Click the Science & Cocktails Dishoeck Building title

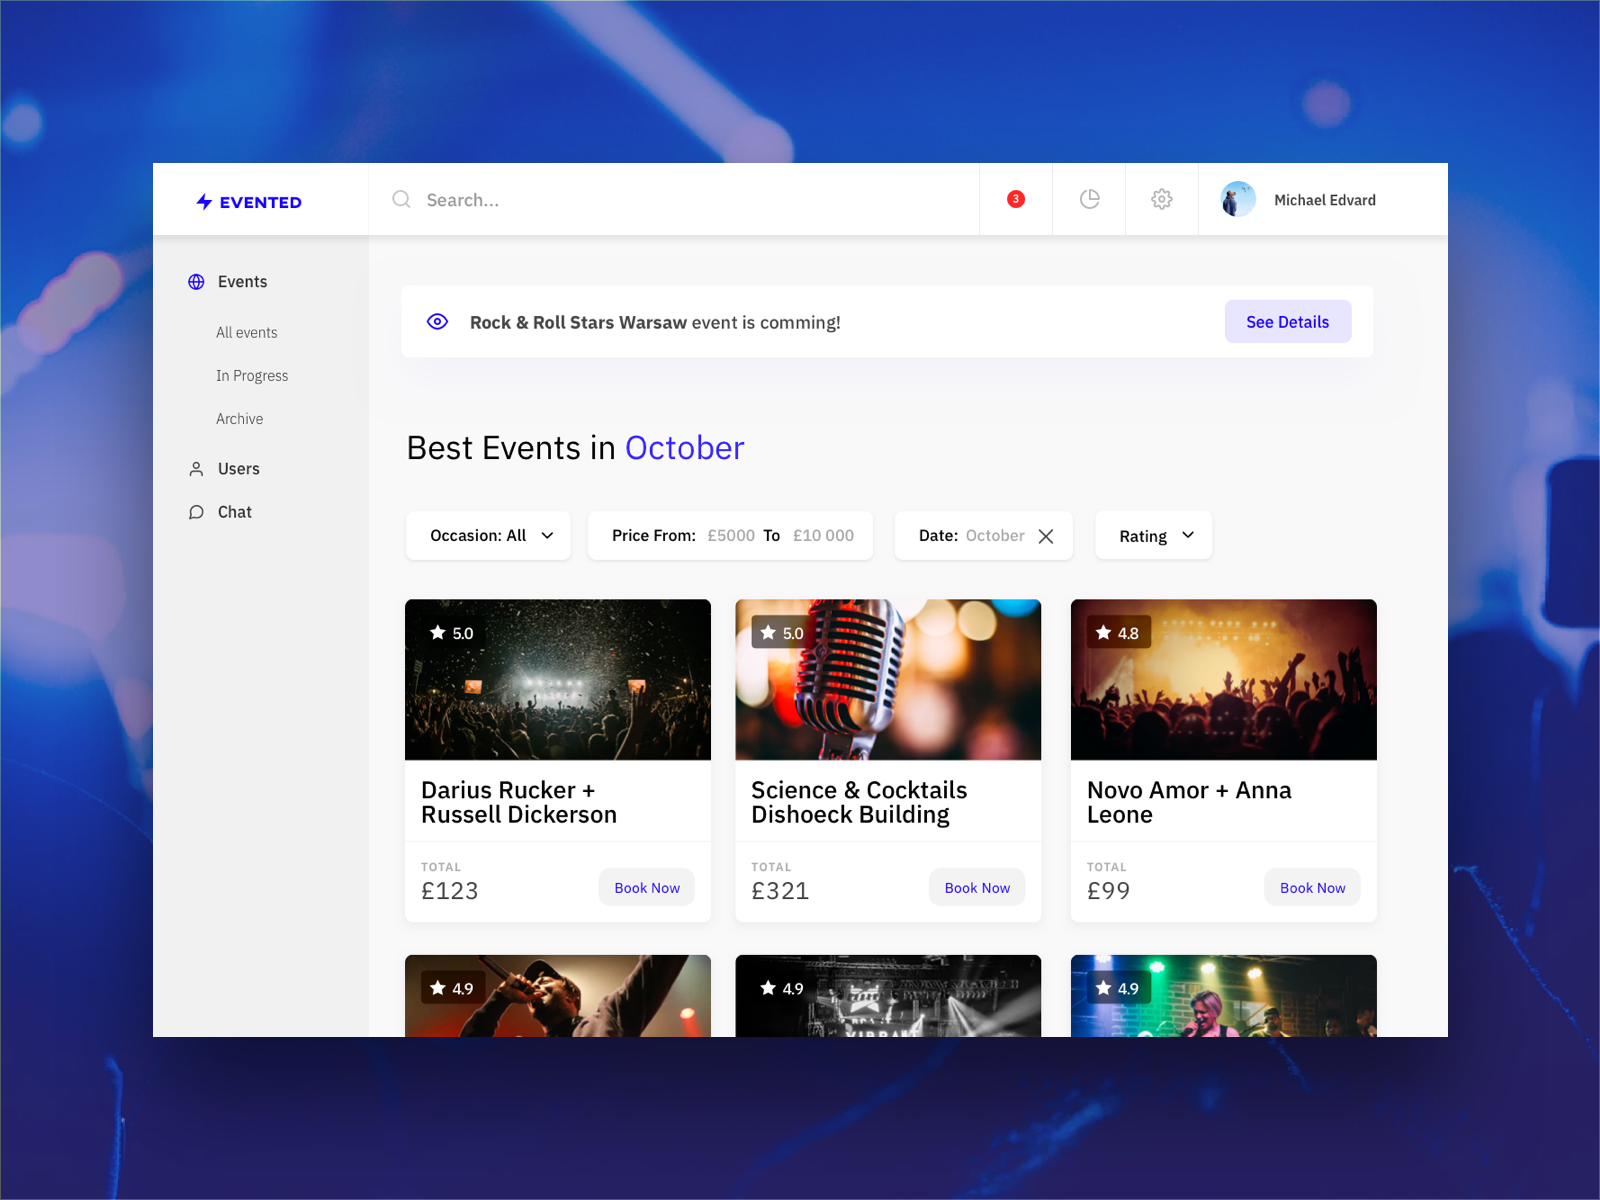click(859, 802)
